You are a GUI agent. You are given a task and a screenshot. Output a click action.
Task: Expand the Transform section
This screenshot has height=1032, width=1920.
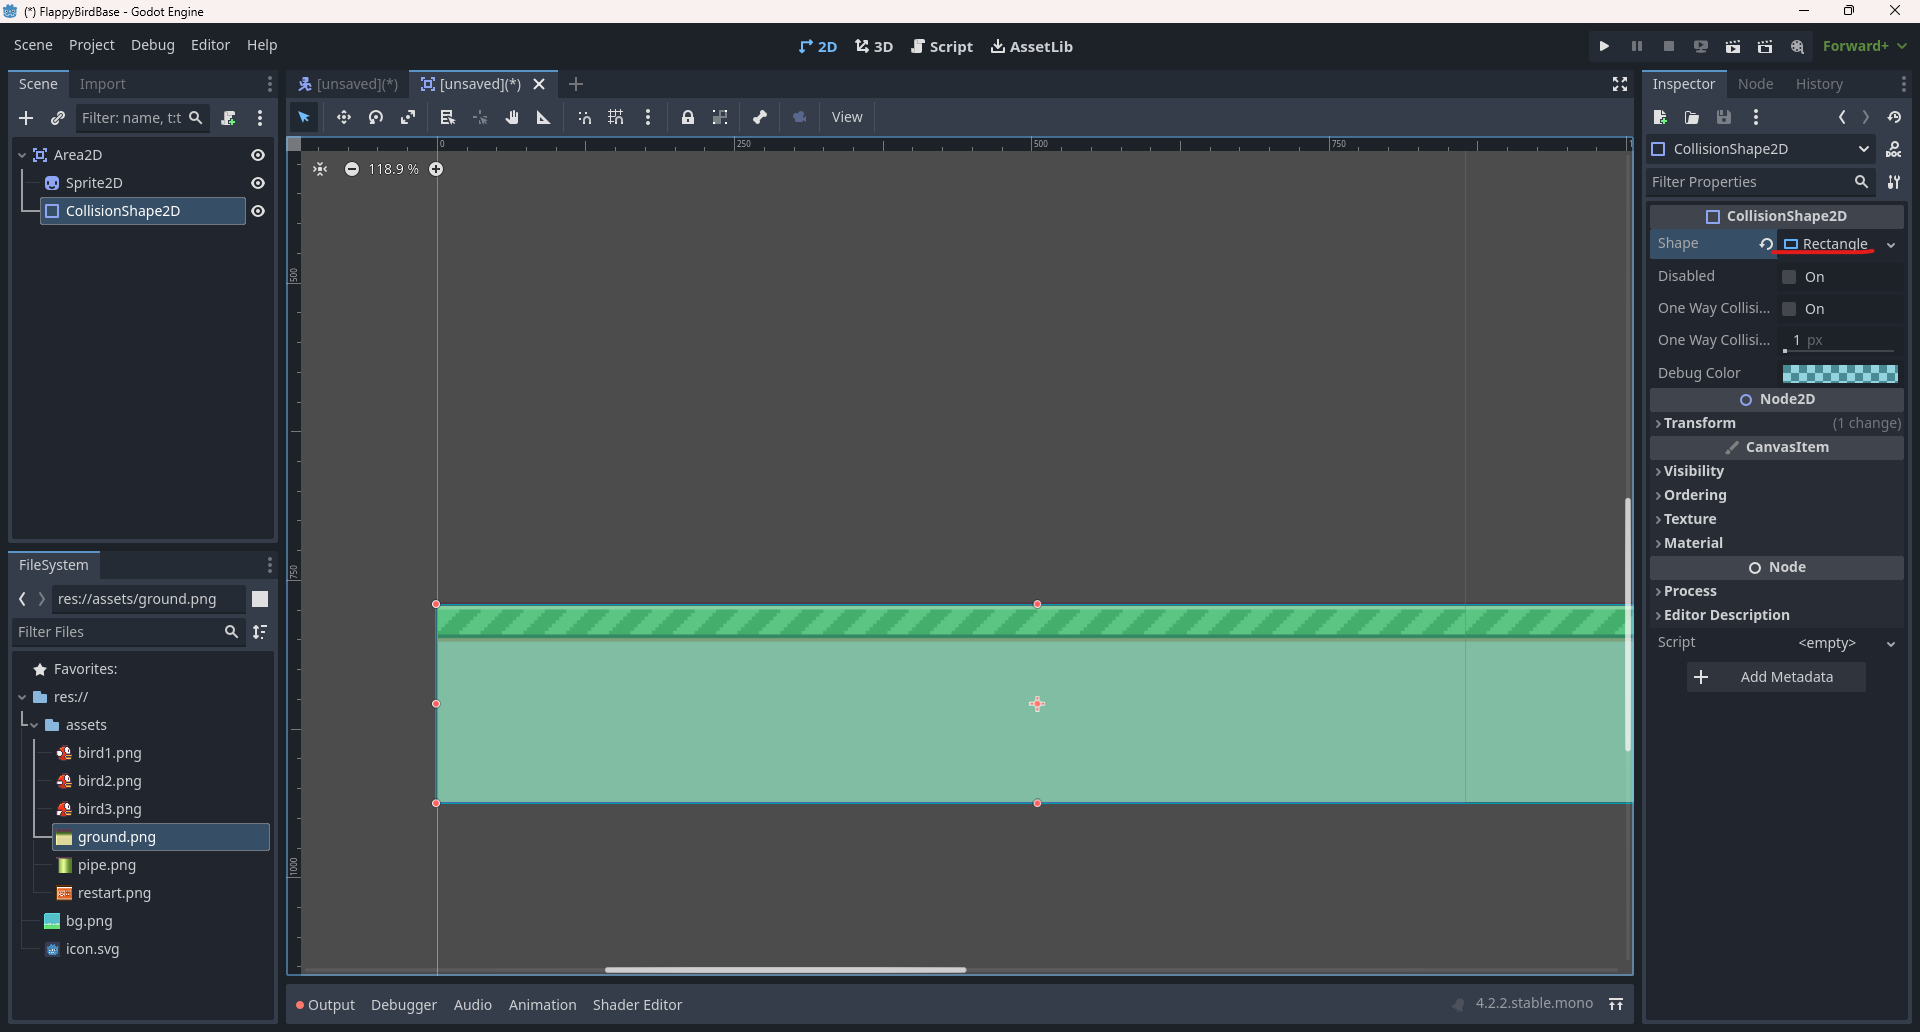pyautogui.click(x=1700, y=423)
